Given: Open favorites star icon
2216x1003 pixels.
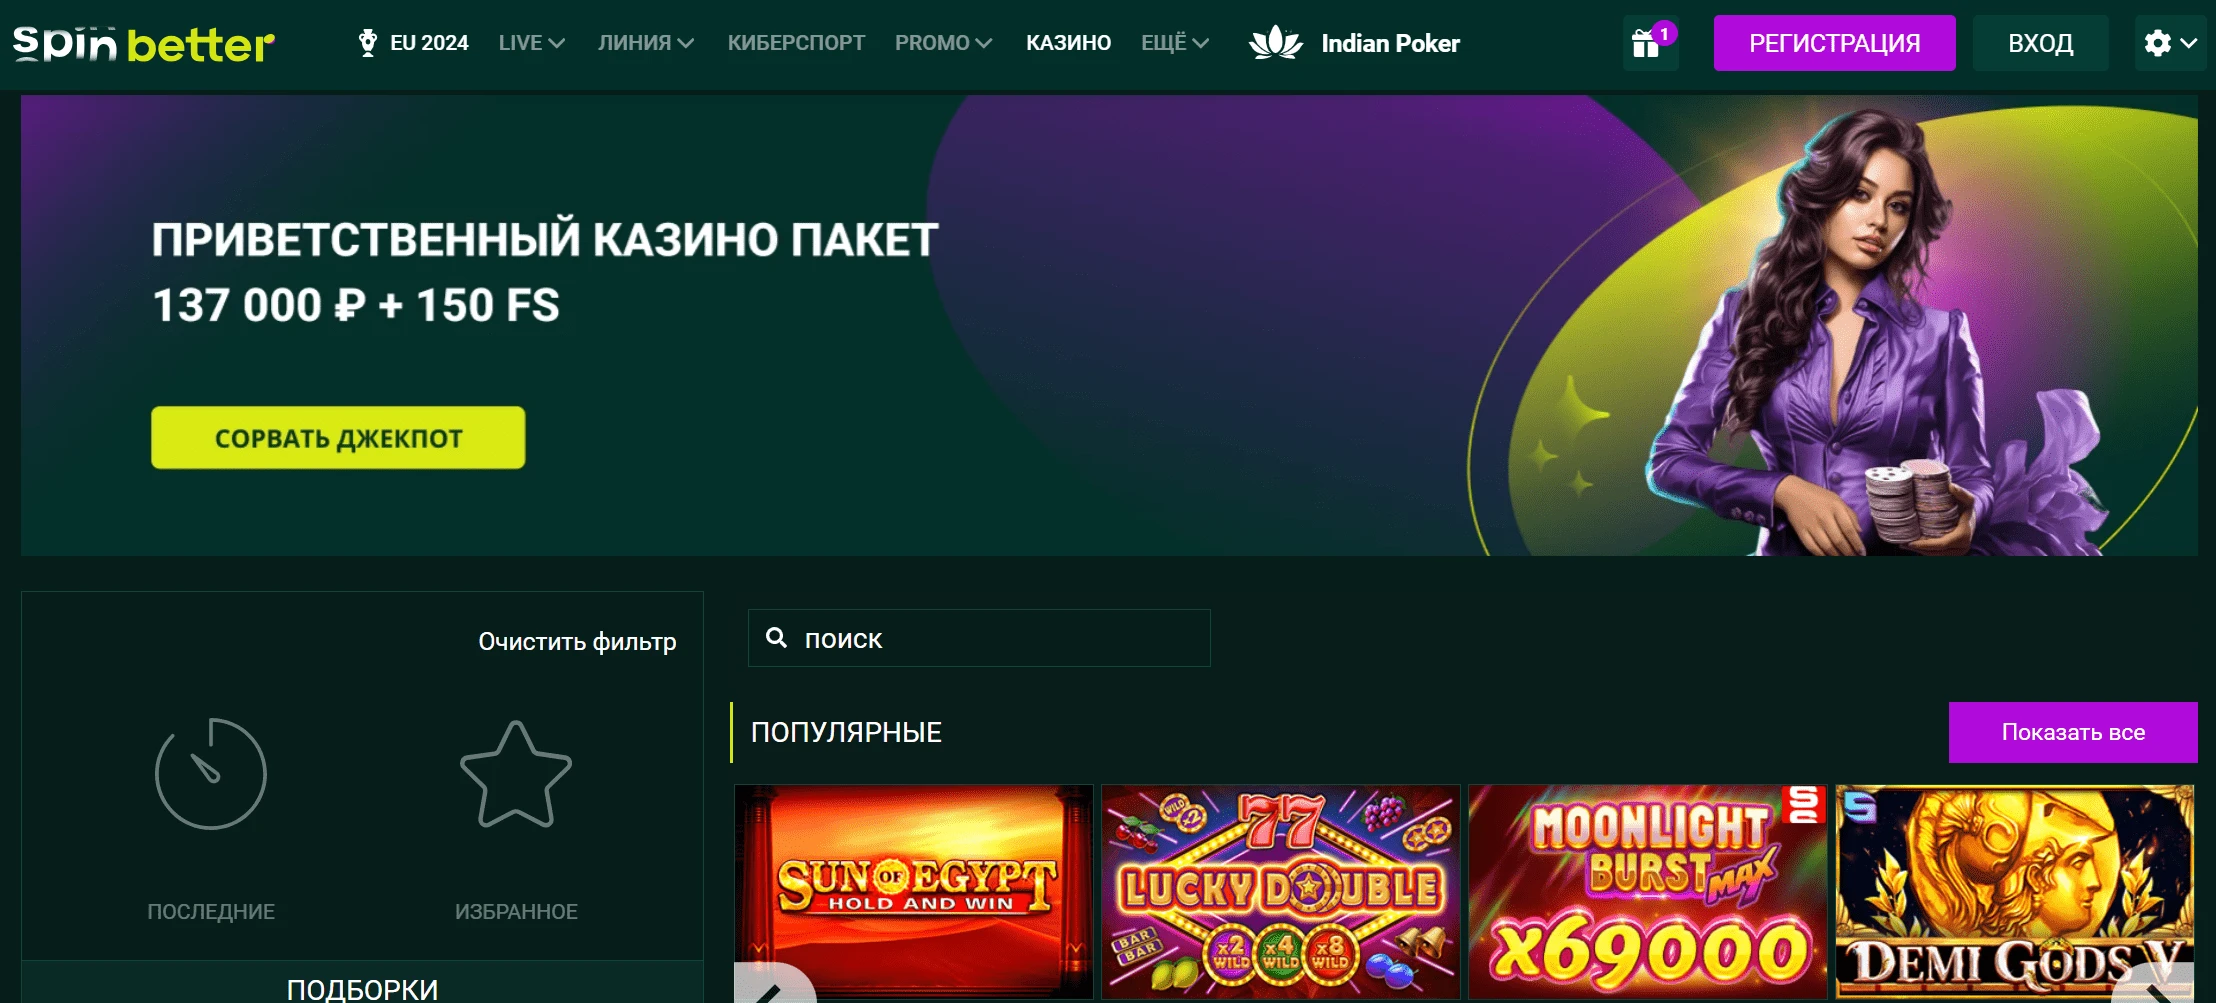Looking at the screenshot, I should [x=516, y=774].
